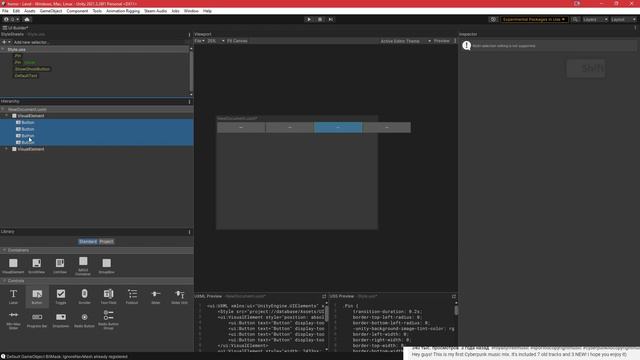Start Play mode
The width and height of the screenshot is (640, 360).
pyautogui.click(x=309, y=19)
